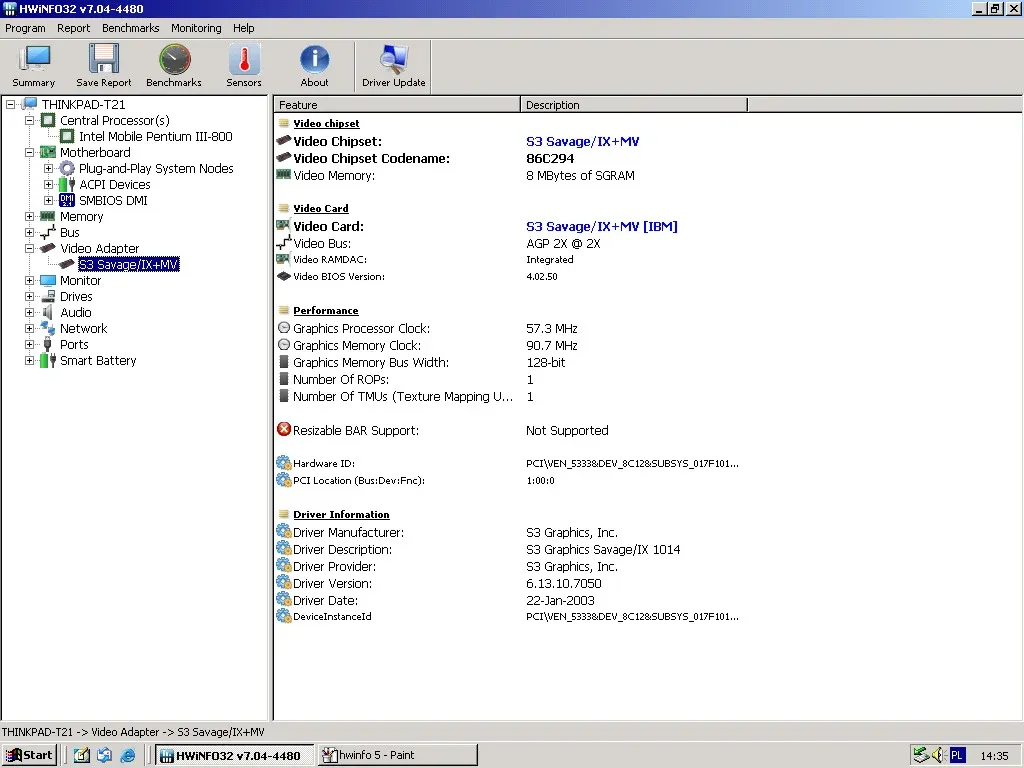The image size is (1024, 768).
Task: Click the Drives icon in tree
Action: tap(48, 296)
